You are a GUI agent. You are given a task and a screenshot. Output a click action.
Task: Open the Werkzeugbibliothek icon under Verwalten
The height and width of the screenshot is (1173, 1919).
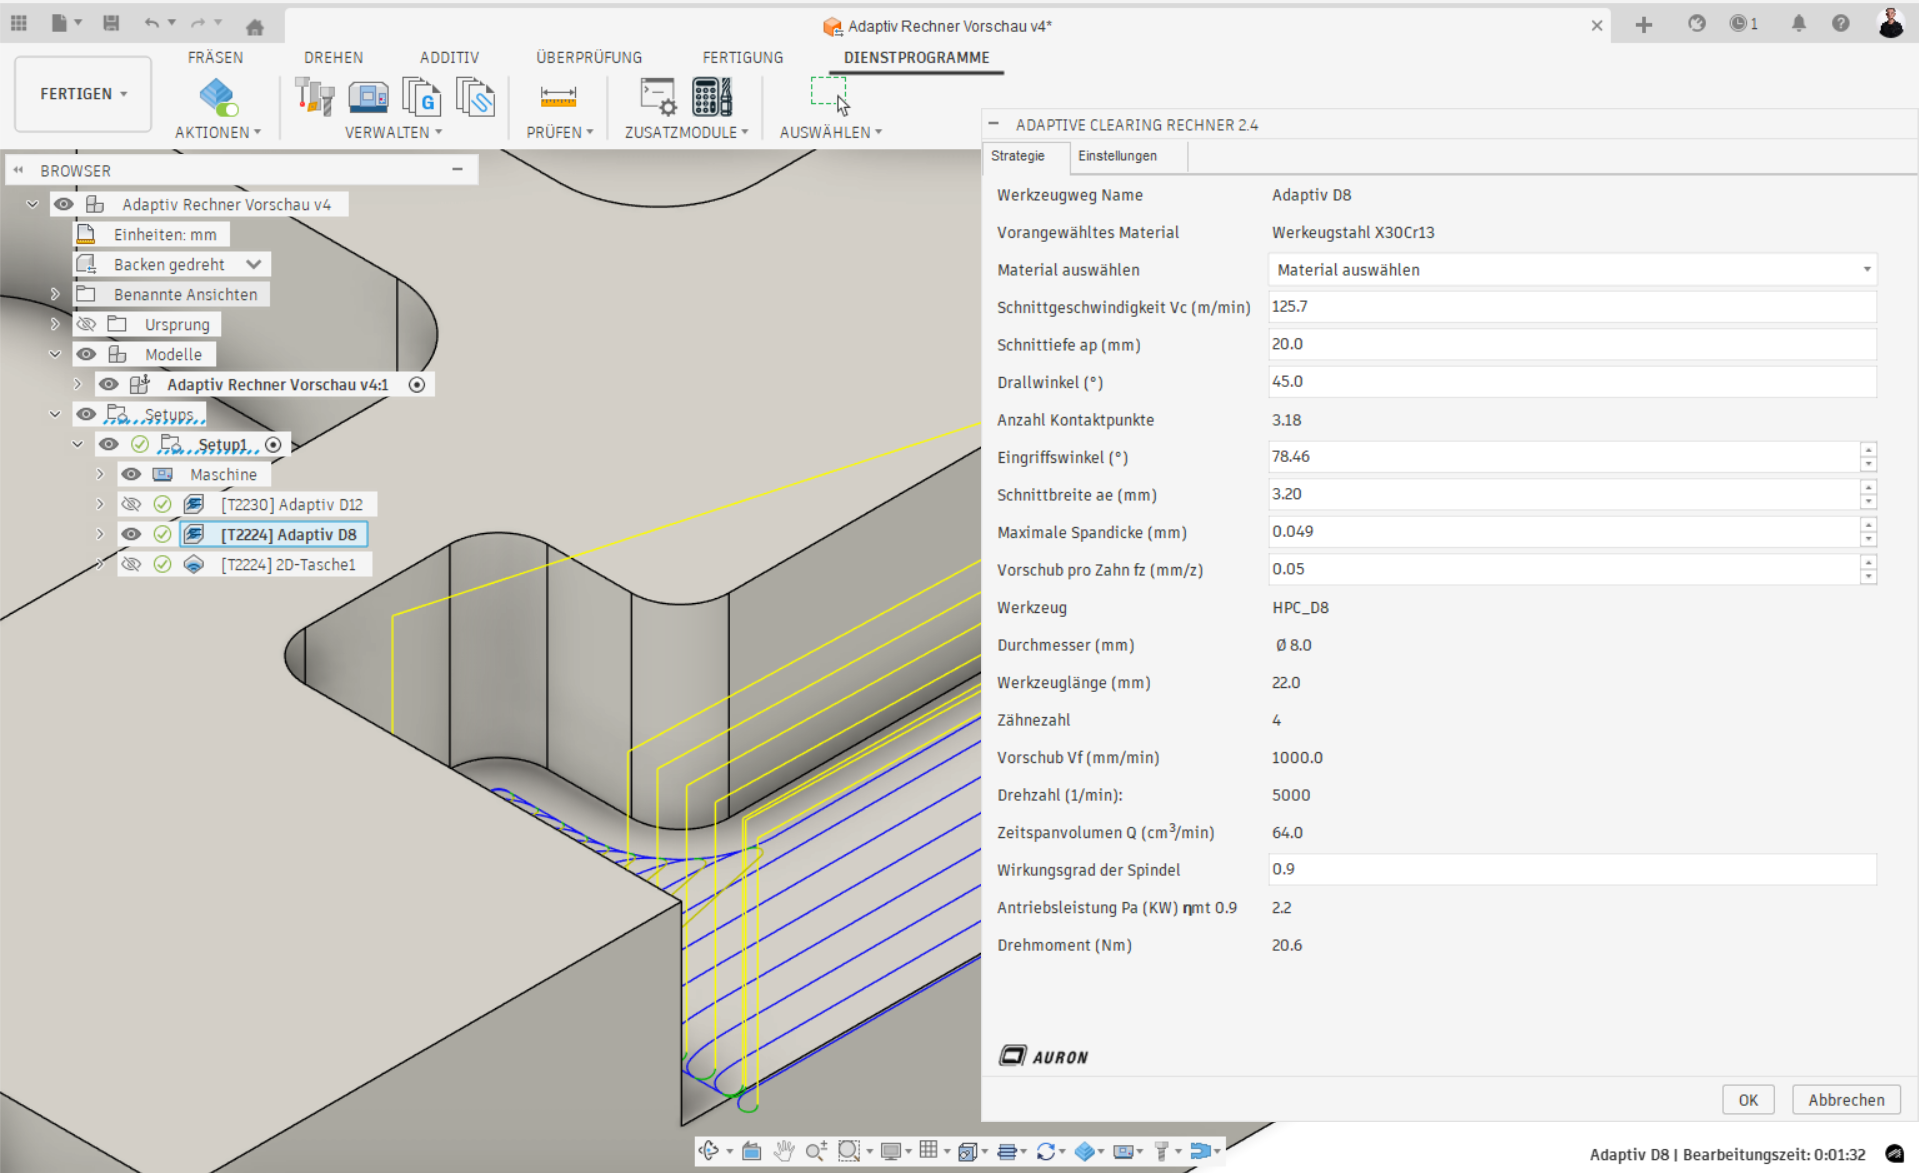[x=315, y=97]
